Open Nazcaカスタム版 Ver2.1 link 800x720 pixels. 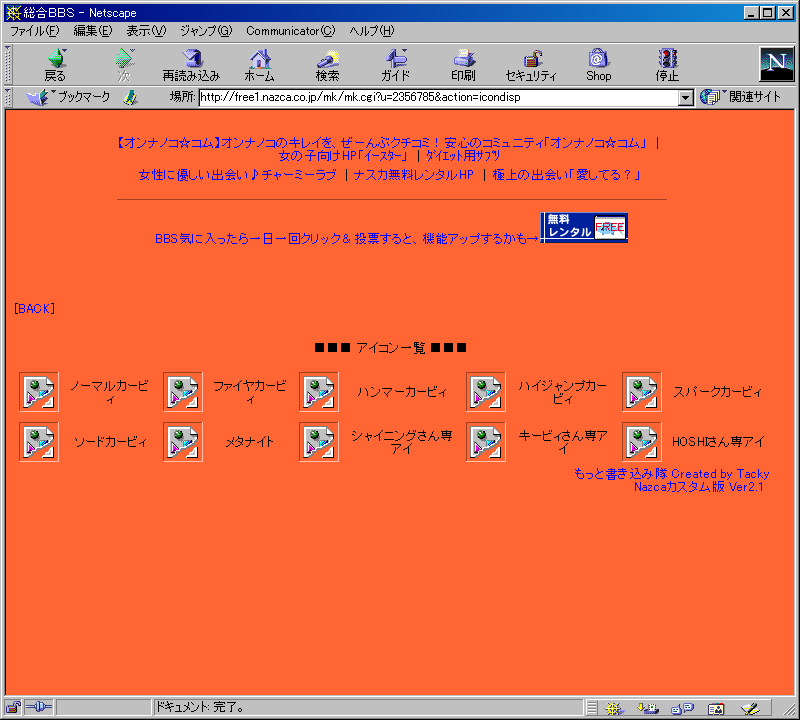click(x=698, y=487)
